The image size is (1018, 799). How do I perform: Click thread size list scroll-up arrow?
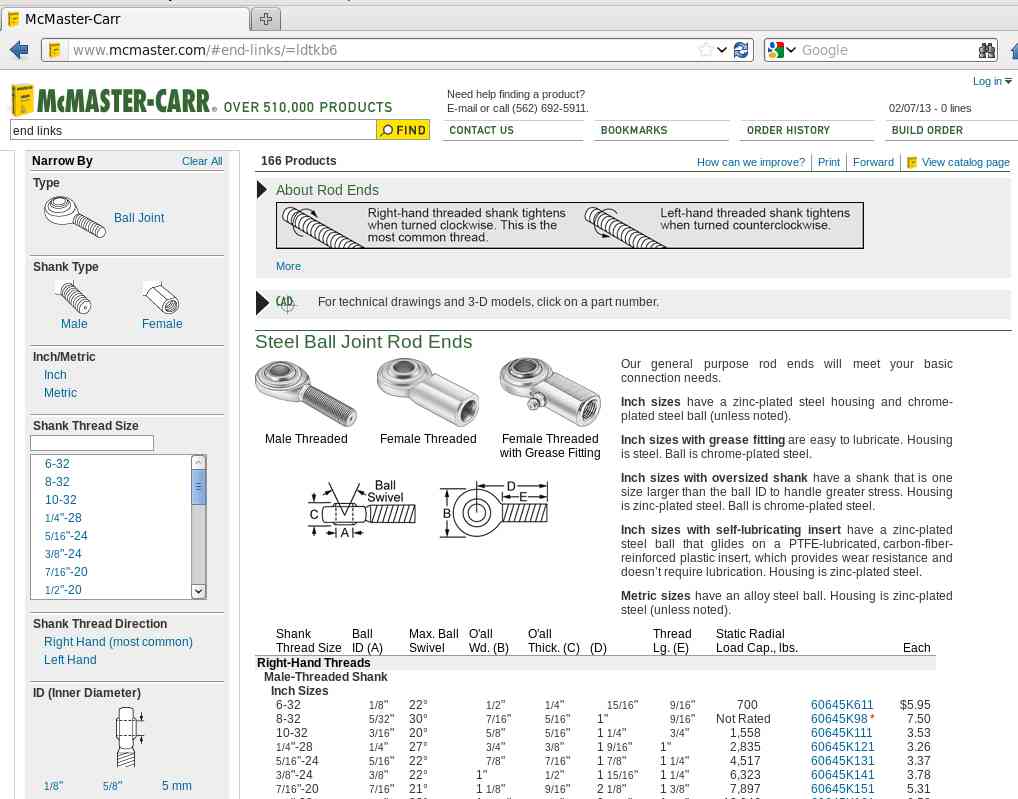point(199,462)
